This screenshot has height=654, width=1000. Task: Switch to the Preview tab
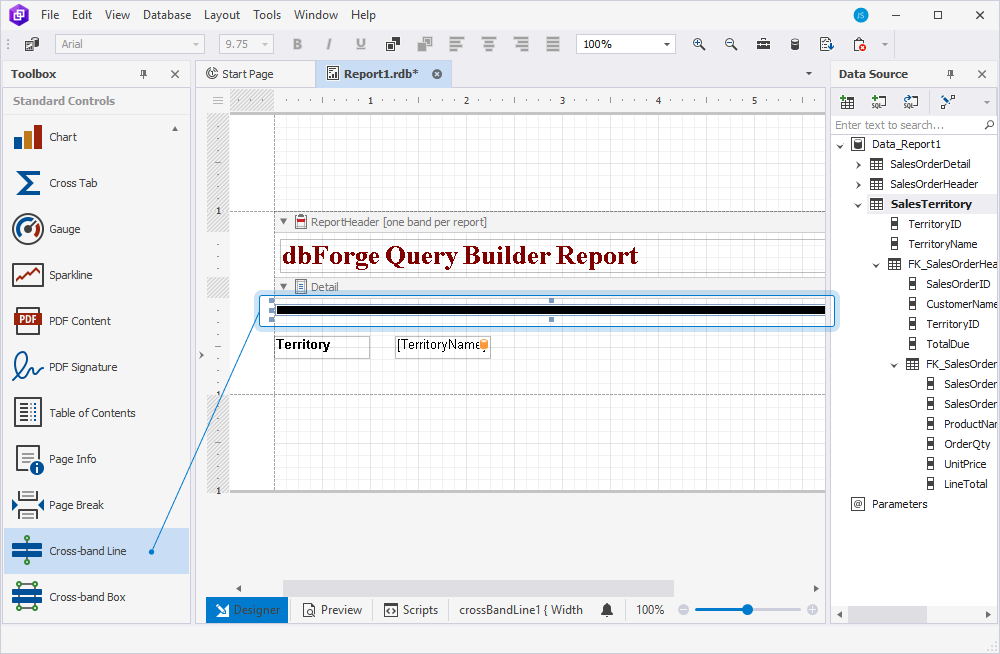tap(332, 610)
